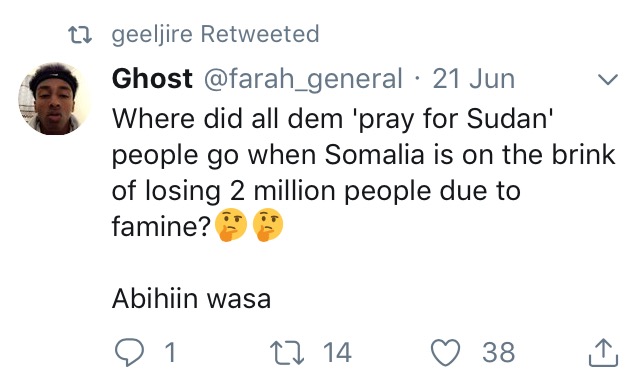Image resolution: width=640 pixels, height=377 pixels.
Task: Open the 21 Jun tweet timestamp
Action: click(473, 79)
